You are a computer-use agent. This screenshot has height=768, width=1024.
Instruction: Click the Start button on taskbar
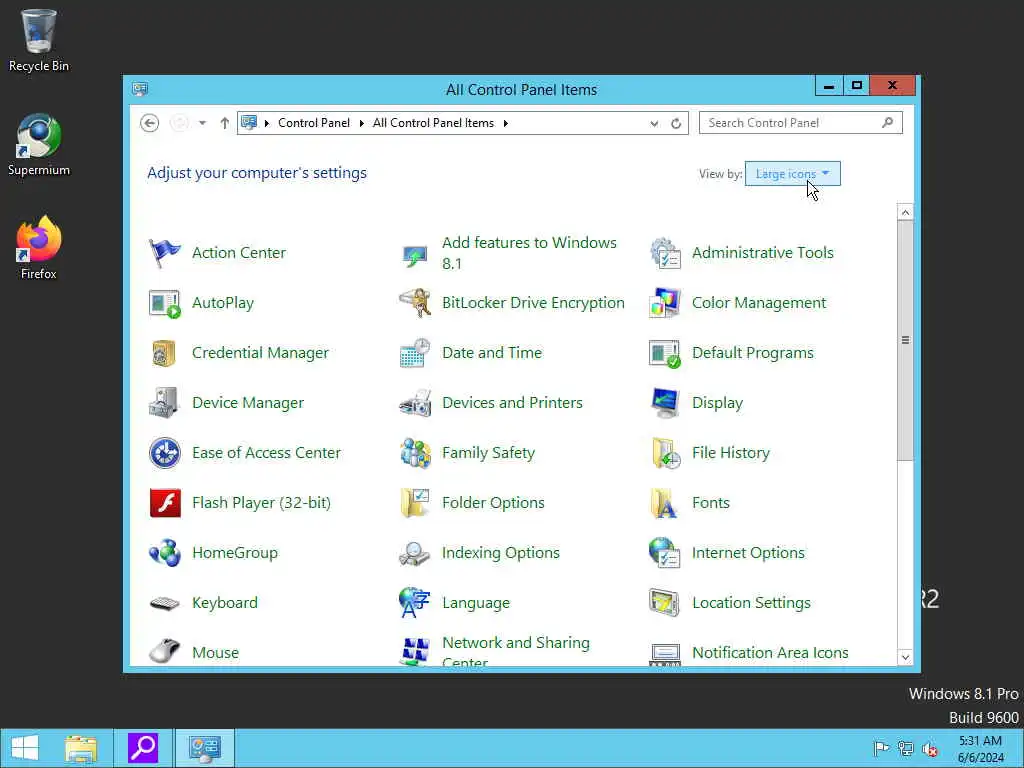point(25,748)
